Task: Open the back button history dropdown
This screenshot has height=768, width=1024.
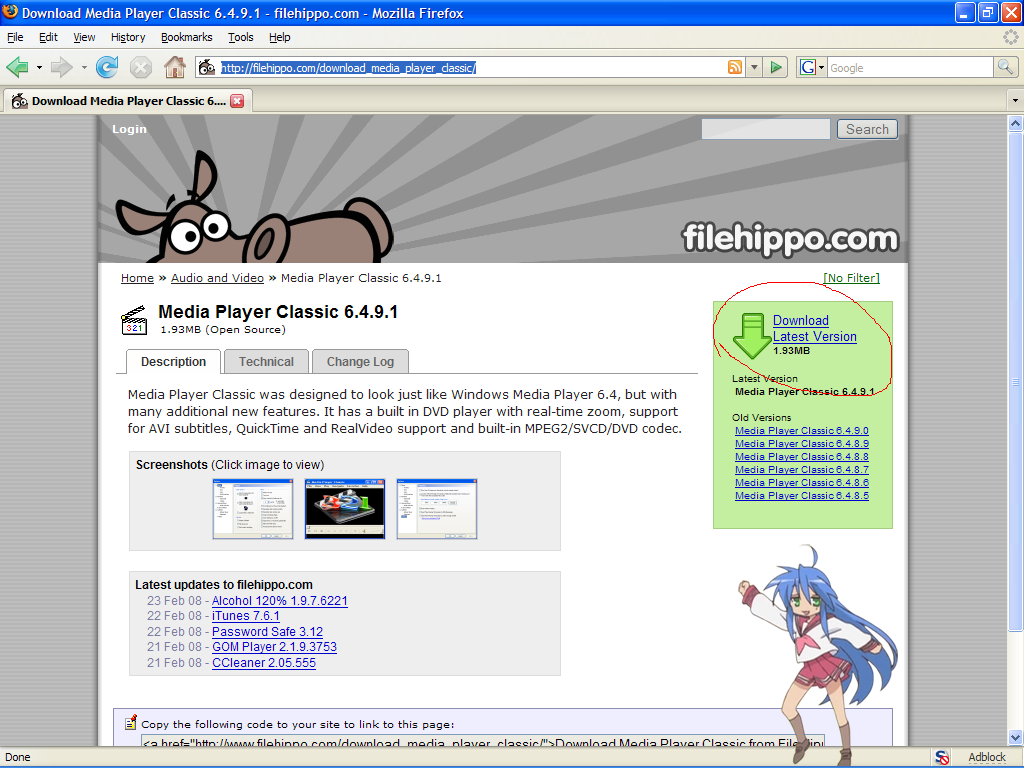Action: (38, 67)
